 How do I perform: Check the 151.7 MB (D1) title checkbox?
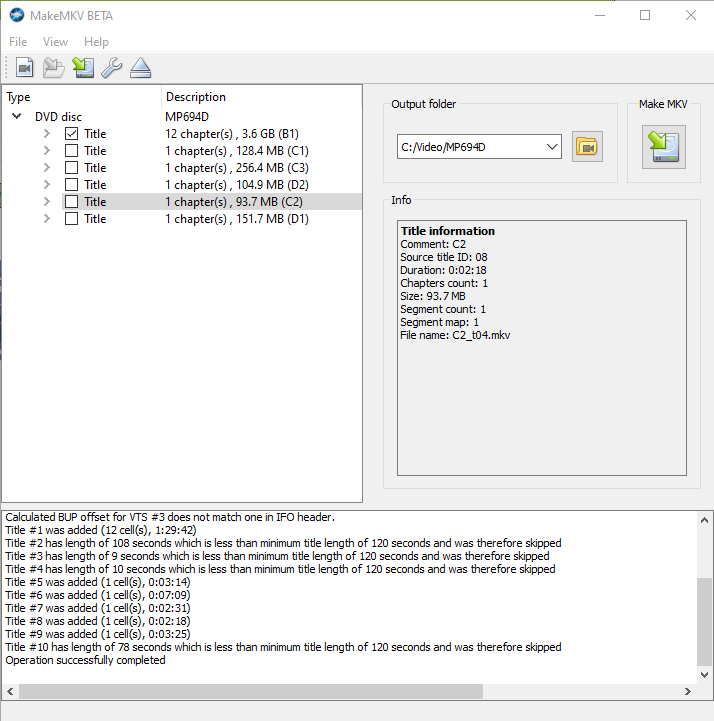[x=71, y=219]
